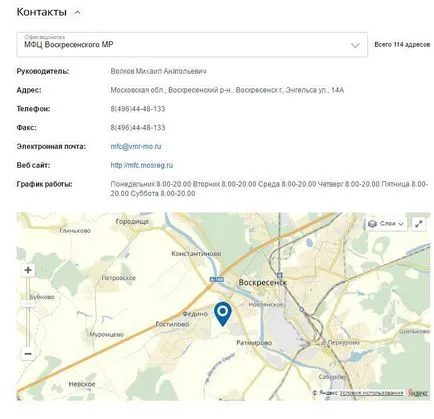Screen dimensions: 434x419
Task: Open the Слои map layers dropdown
Action: click(387, 224)
